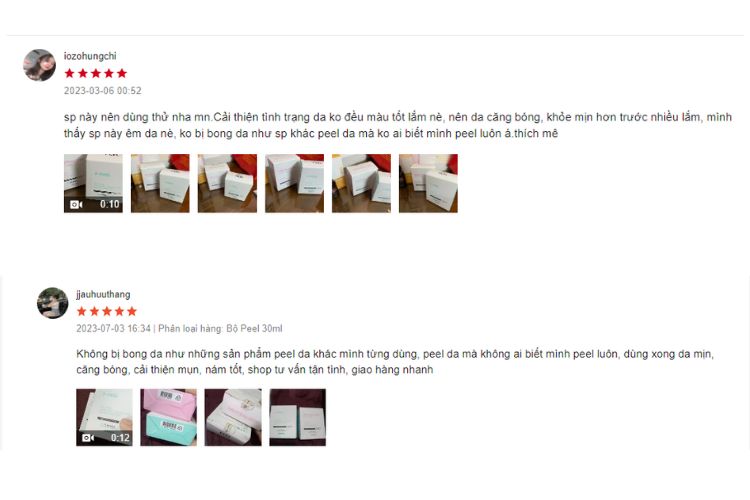Play the 0:12 review video
Screen dimensions: 750x500
coord(104,417)
